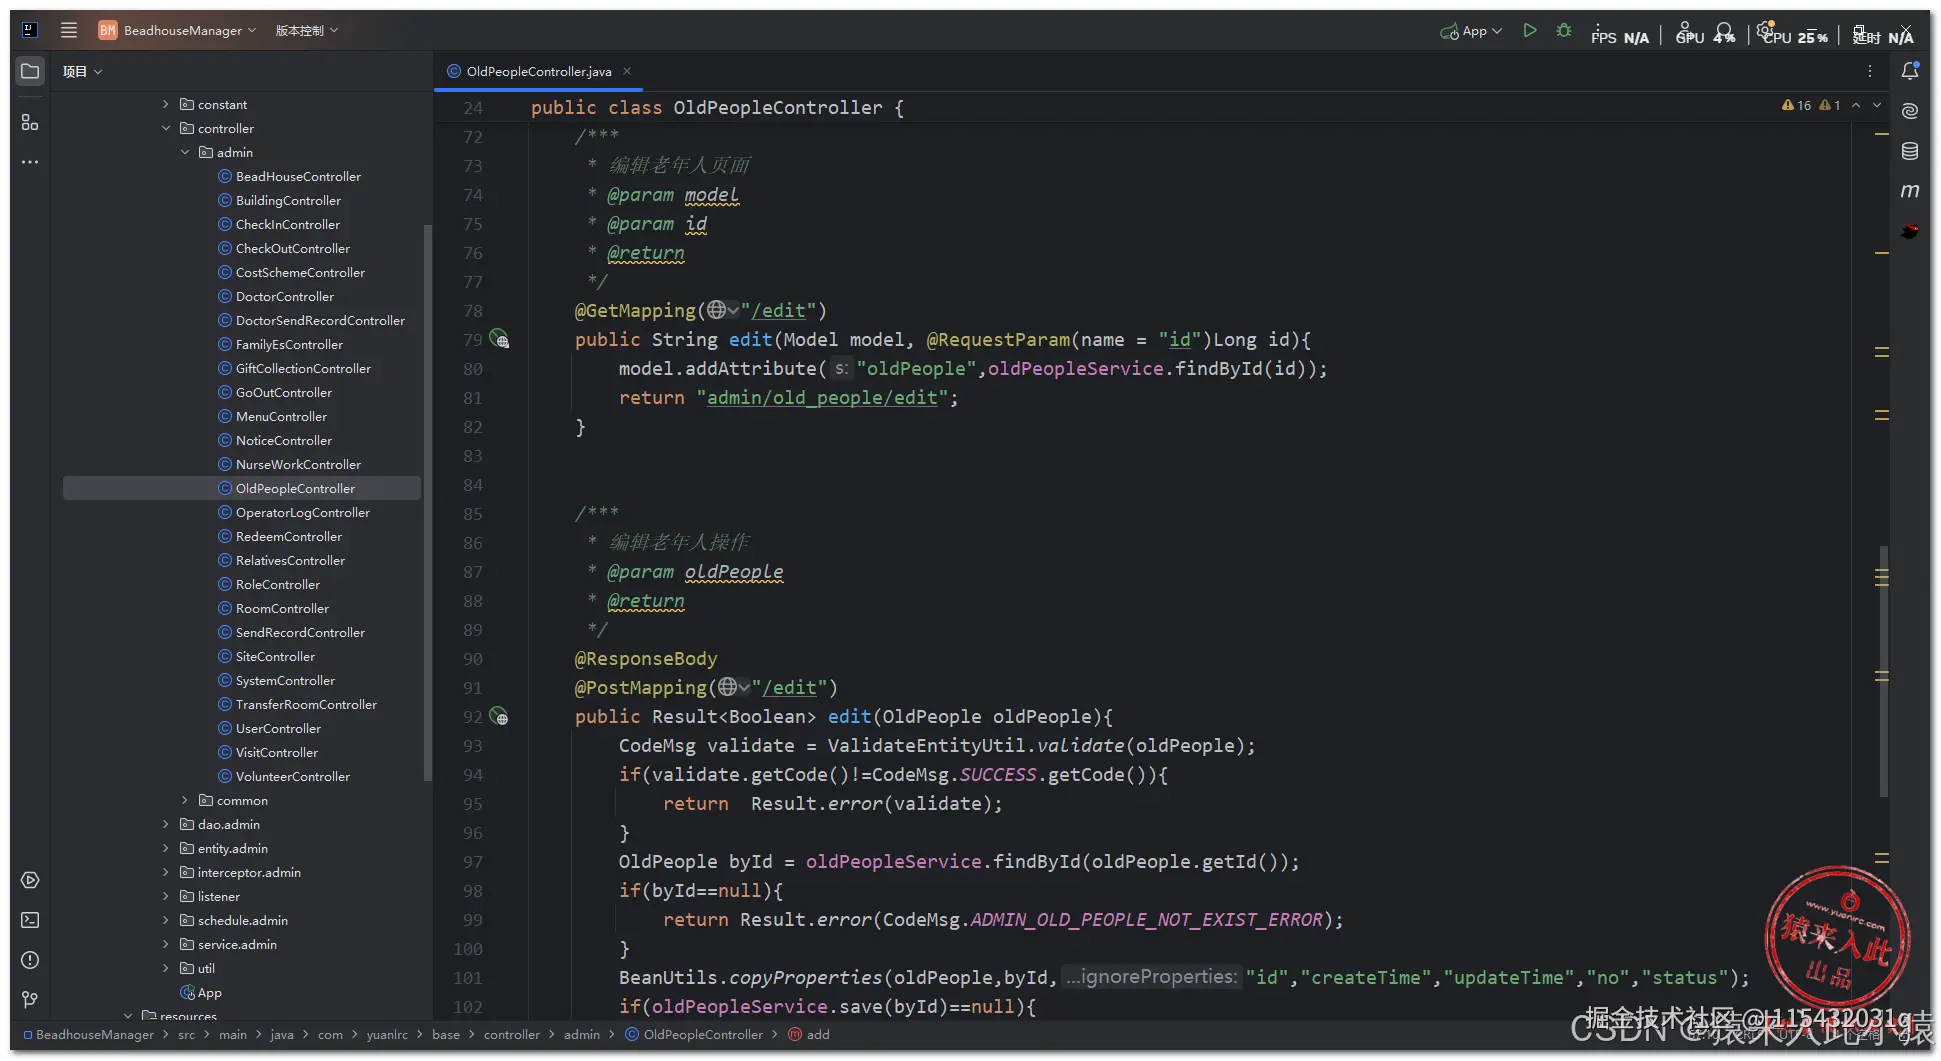Click the "/edit" URL in @GetMapping

(x=779, y=311)
